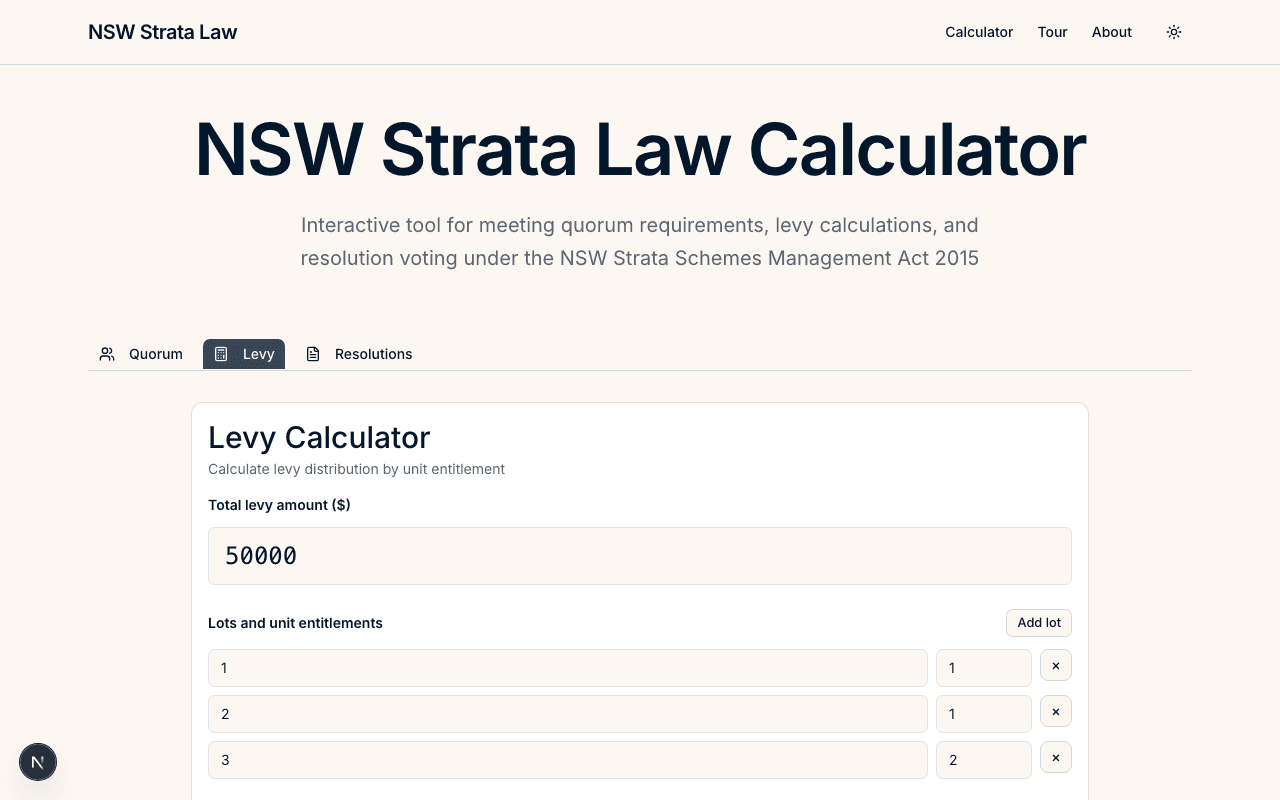
Task: Click the 'NSW Strata Law Calculator' main title
Action: (x=640, y=150)
